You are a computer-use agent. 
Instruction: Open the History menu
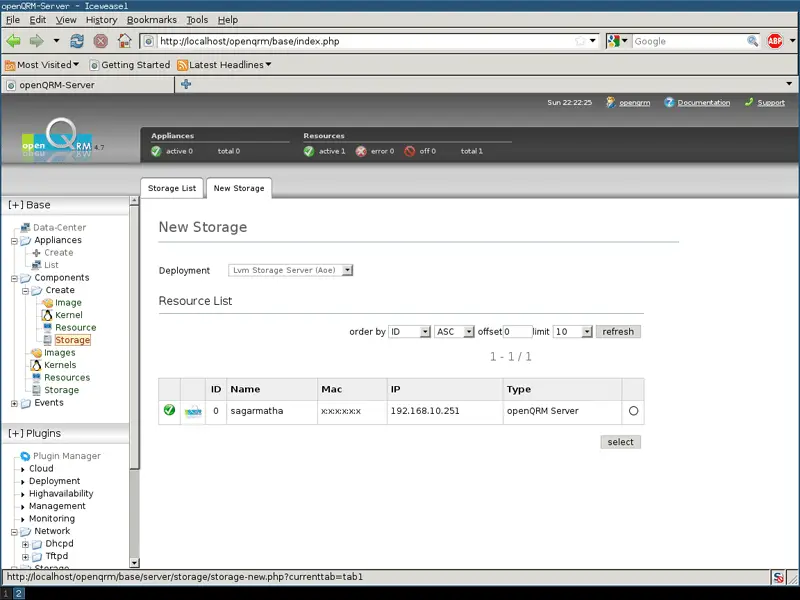[102, 20]
